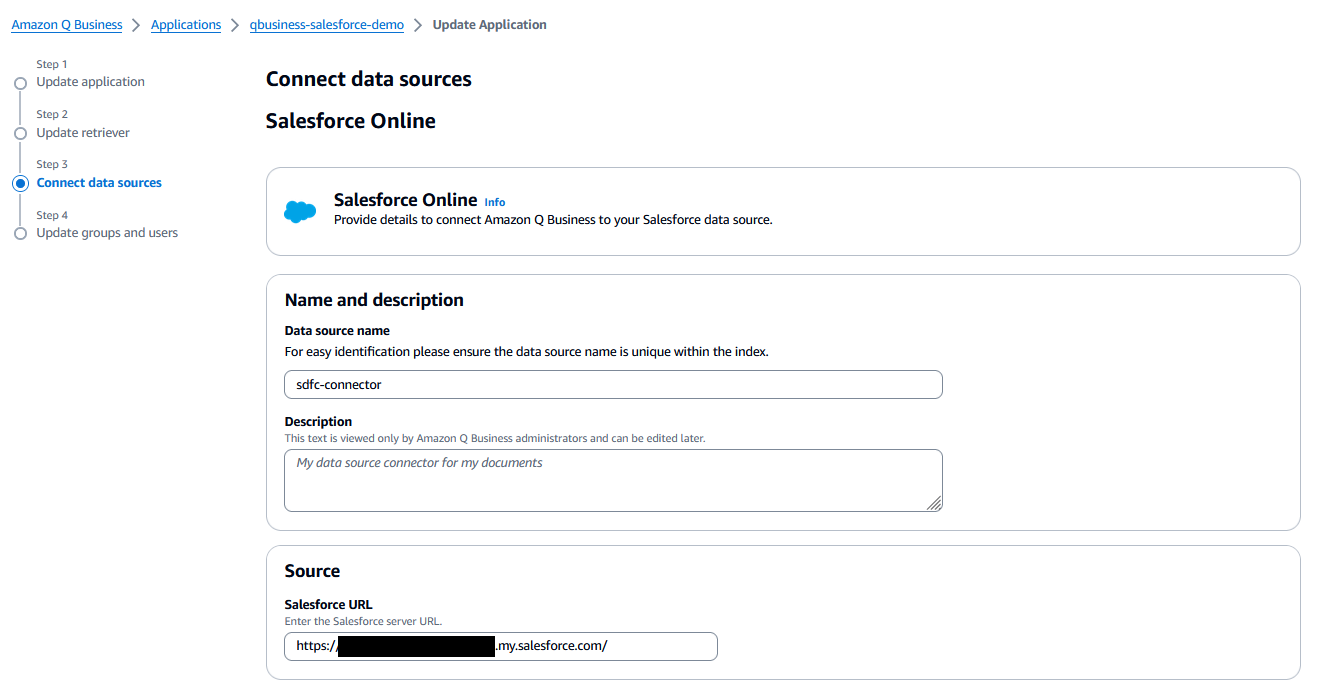Open the Info link beside Salesforce Online
Screen dimensions: 1336x694
[x=494, y=202]
